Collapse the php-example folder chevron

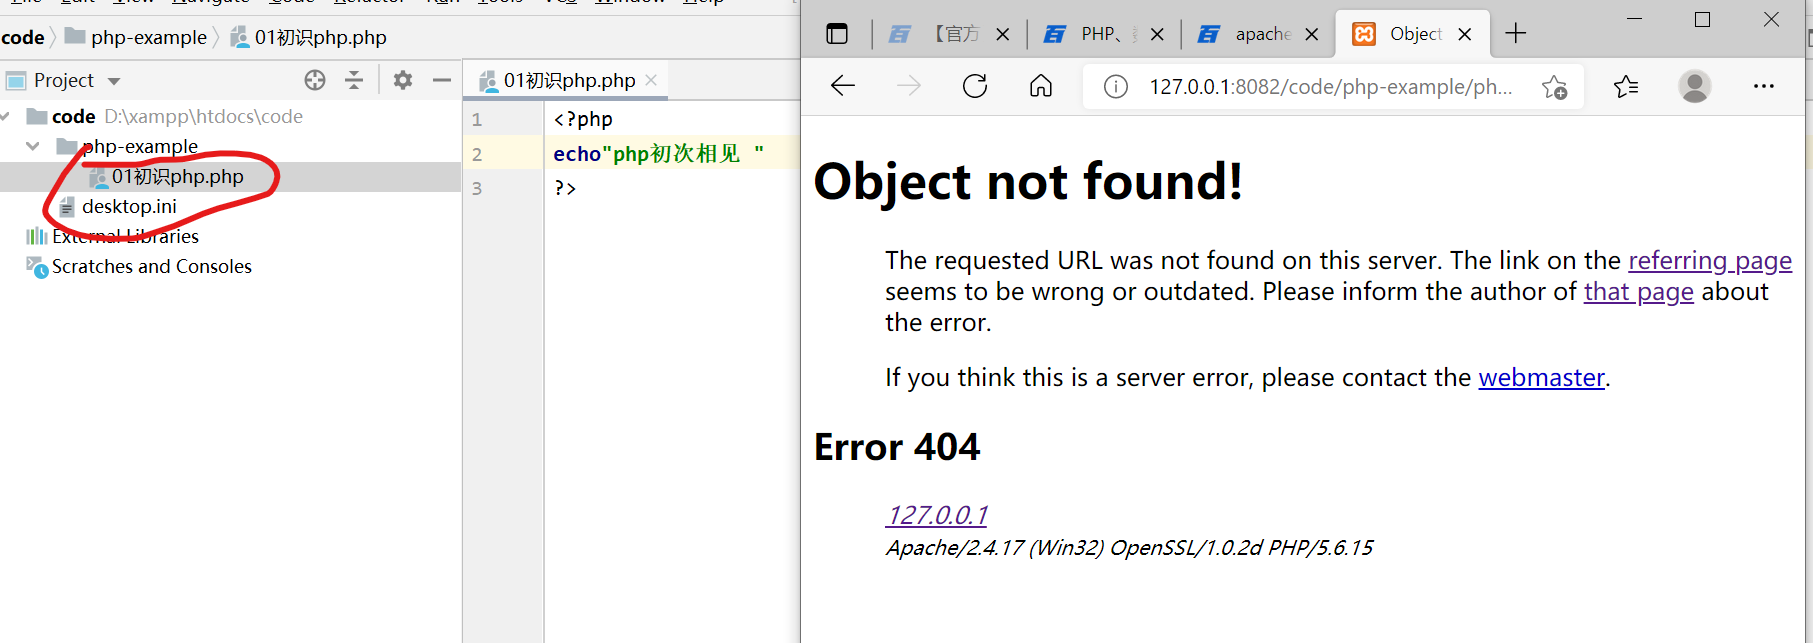point(33,146)
